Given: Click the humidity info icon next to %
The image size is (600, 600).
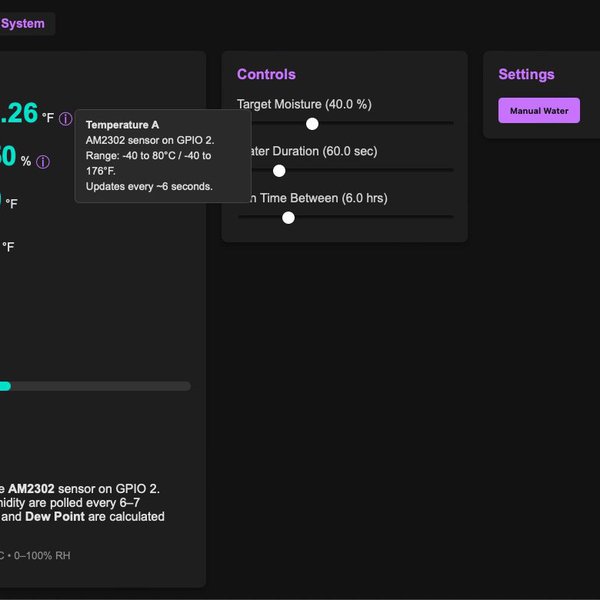Looking at the screenshot, I should click(x=43, y=162).
